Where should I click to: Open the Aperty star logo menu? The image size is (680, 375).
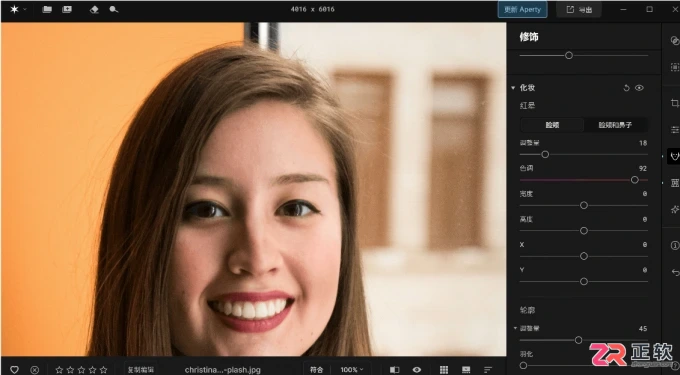coord(14,9)
